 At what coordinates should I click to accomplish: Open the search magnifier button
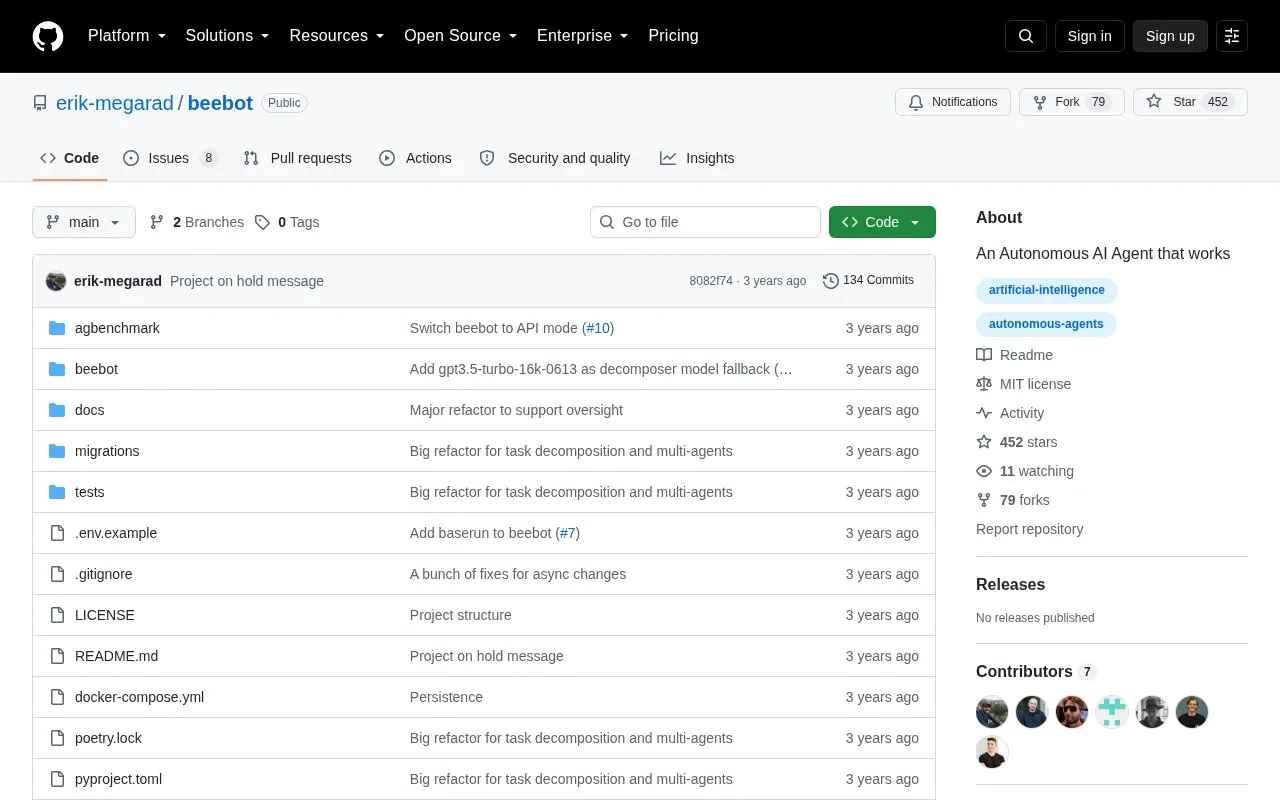pos(1026,36)
